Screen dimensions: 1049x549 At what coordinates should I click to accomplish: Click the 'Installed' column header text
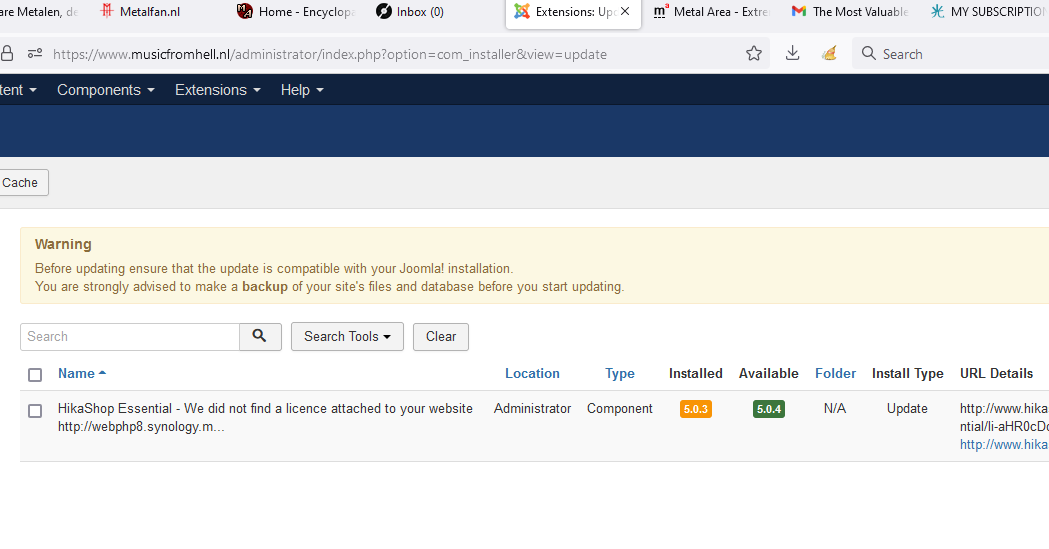point(696,373)
